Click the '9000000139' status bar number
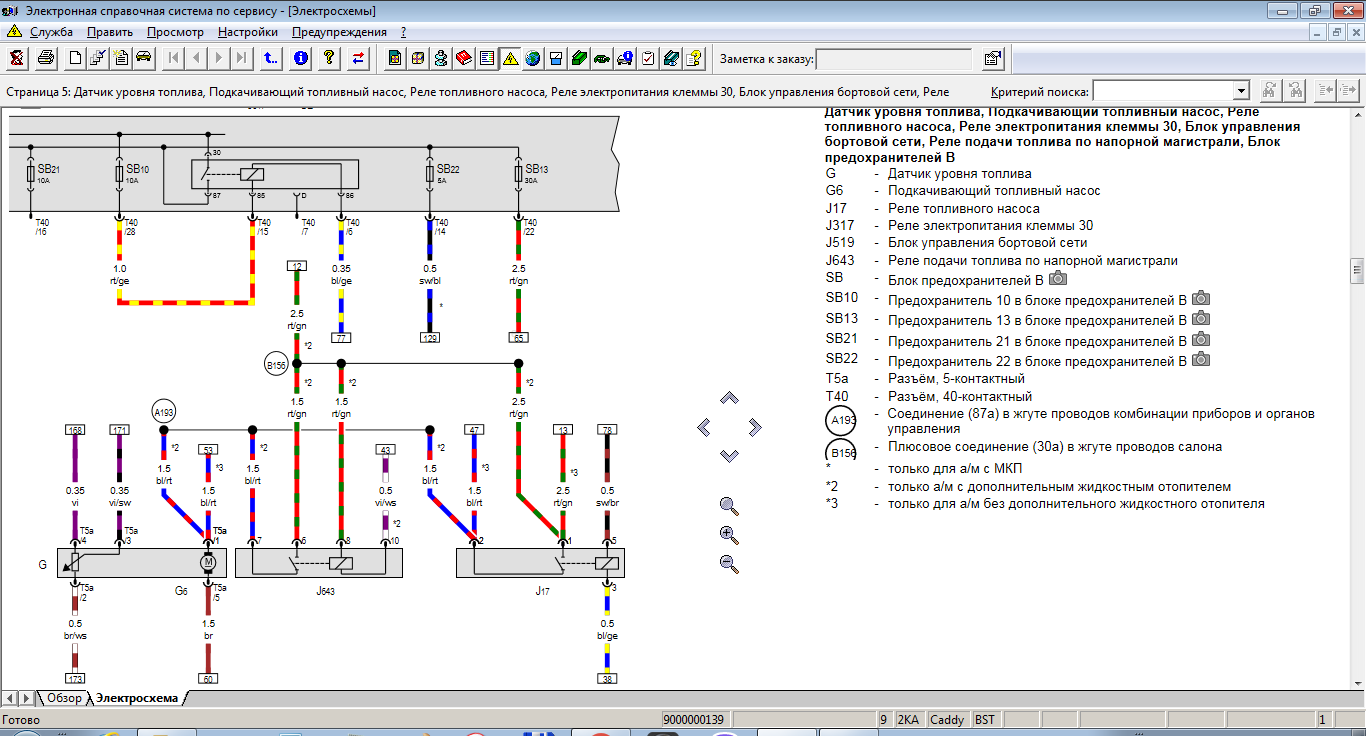Viewport: 1366px width, 736px height. tap(693, 720)
